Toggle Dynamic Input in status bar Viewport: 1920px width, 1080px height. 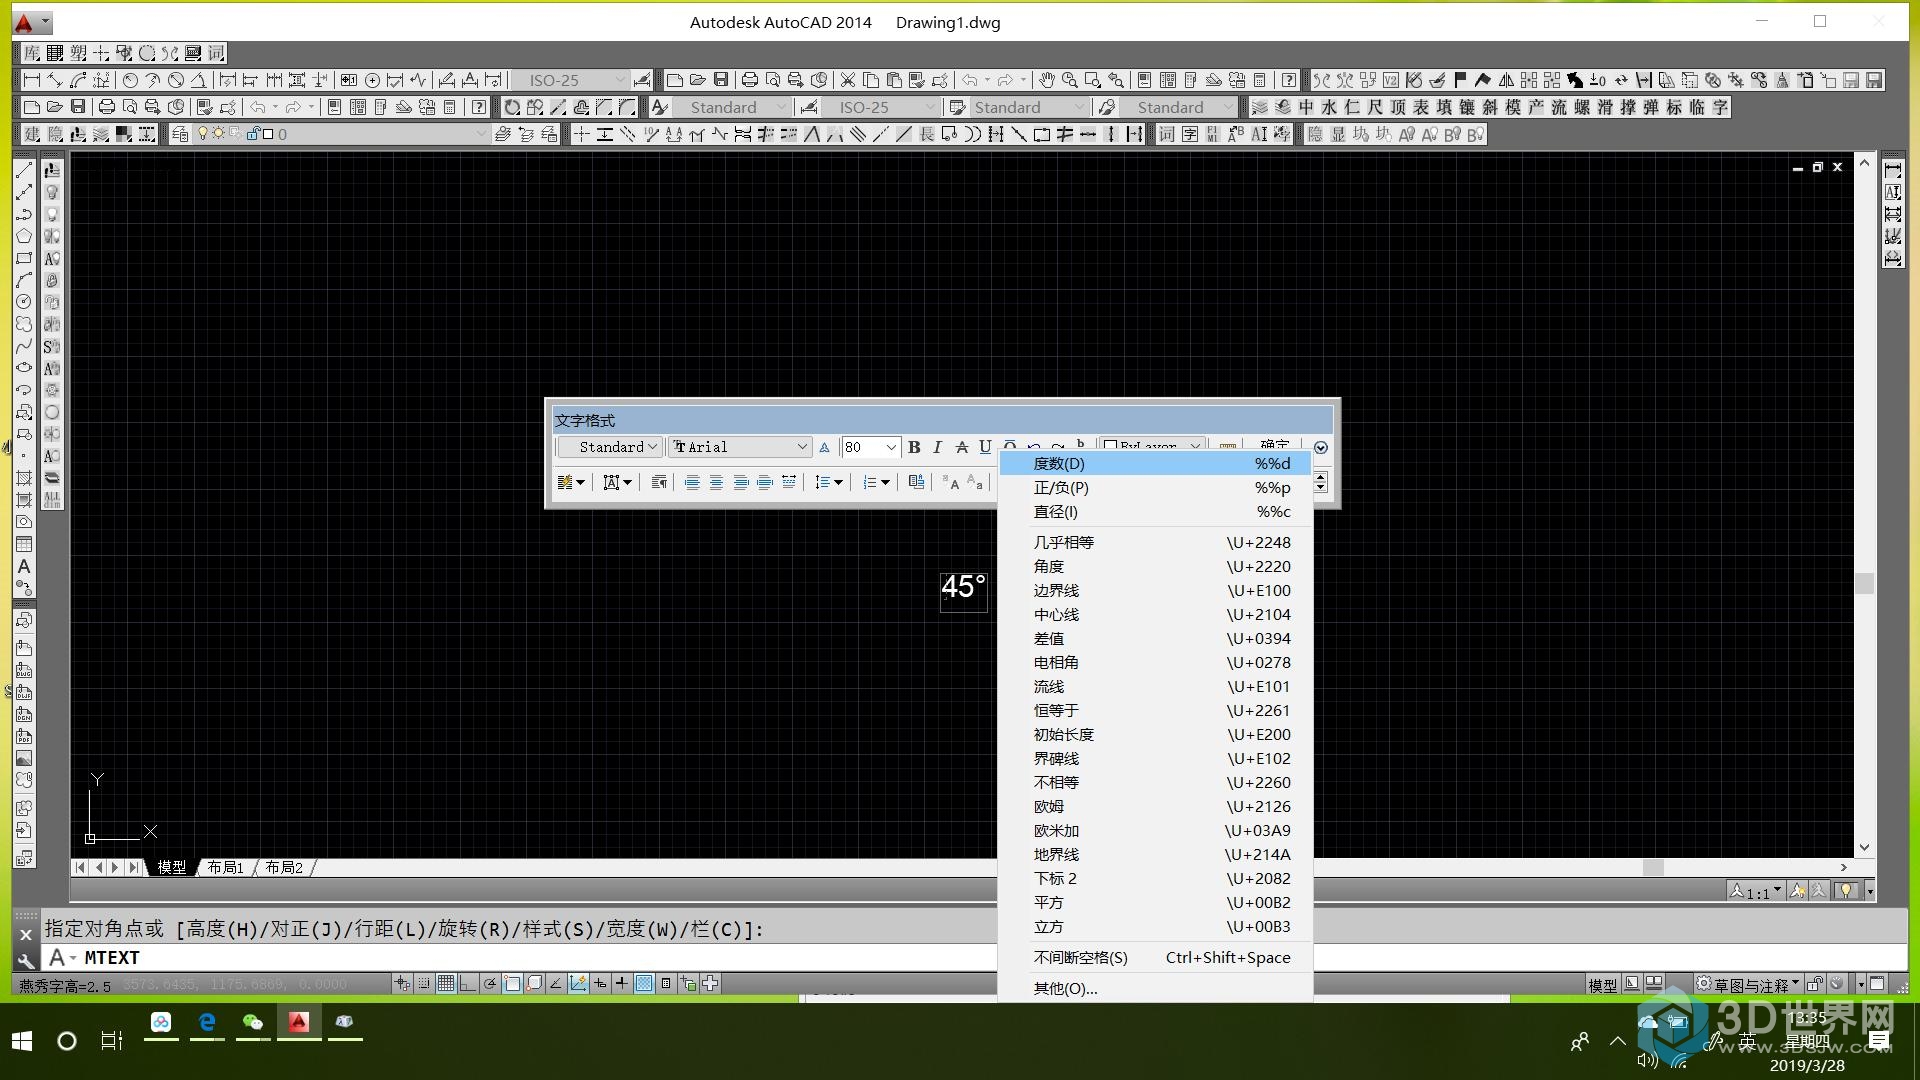pos(600,983)
